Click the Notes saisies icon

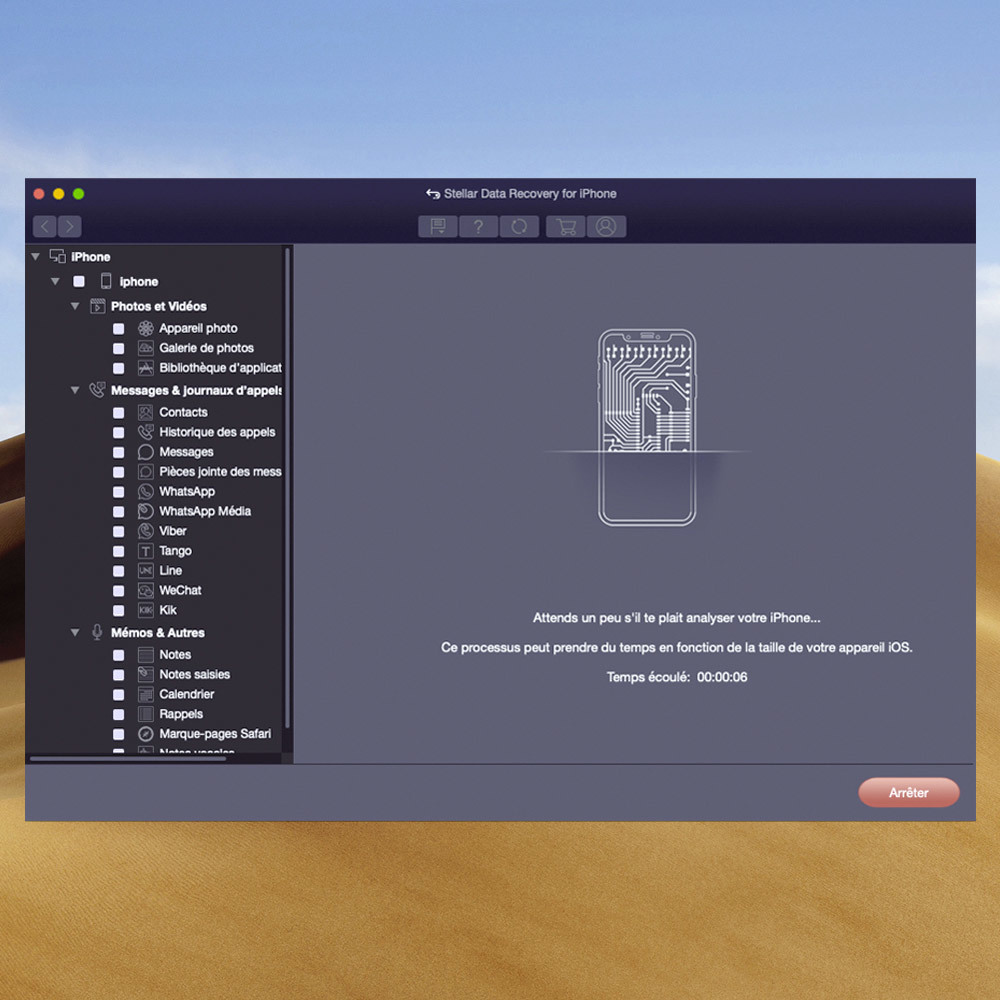click(146, 675)
